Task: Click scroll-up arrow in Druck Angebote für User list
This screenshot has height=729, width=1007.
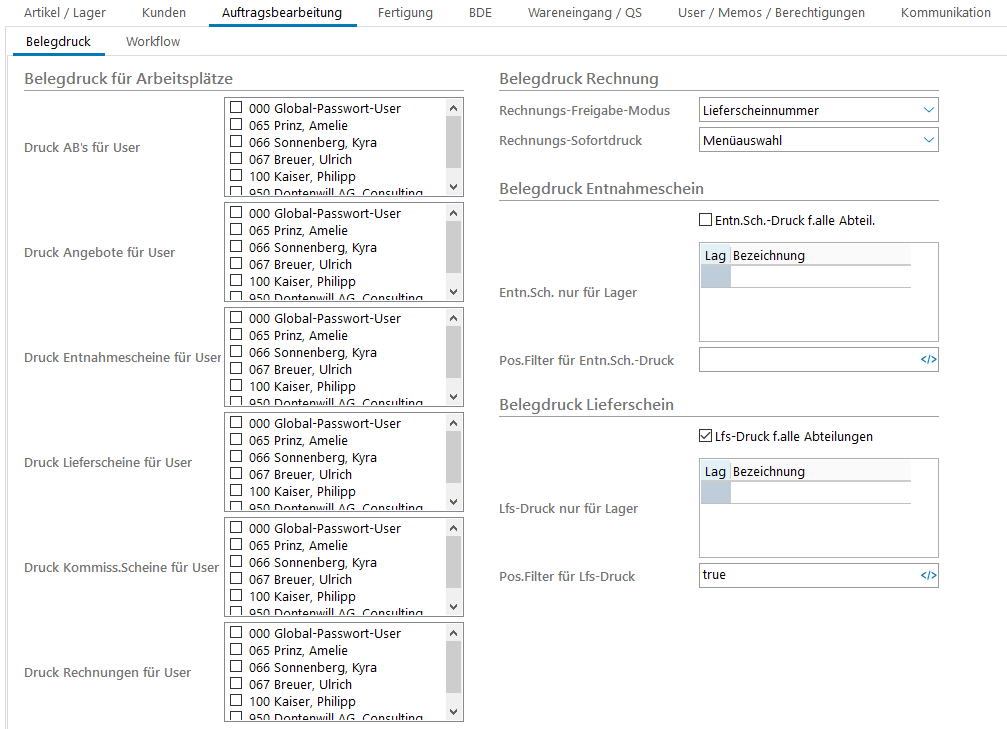Action: click(x=453, y=213)
